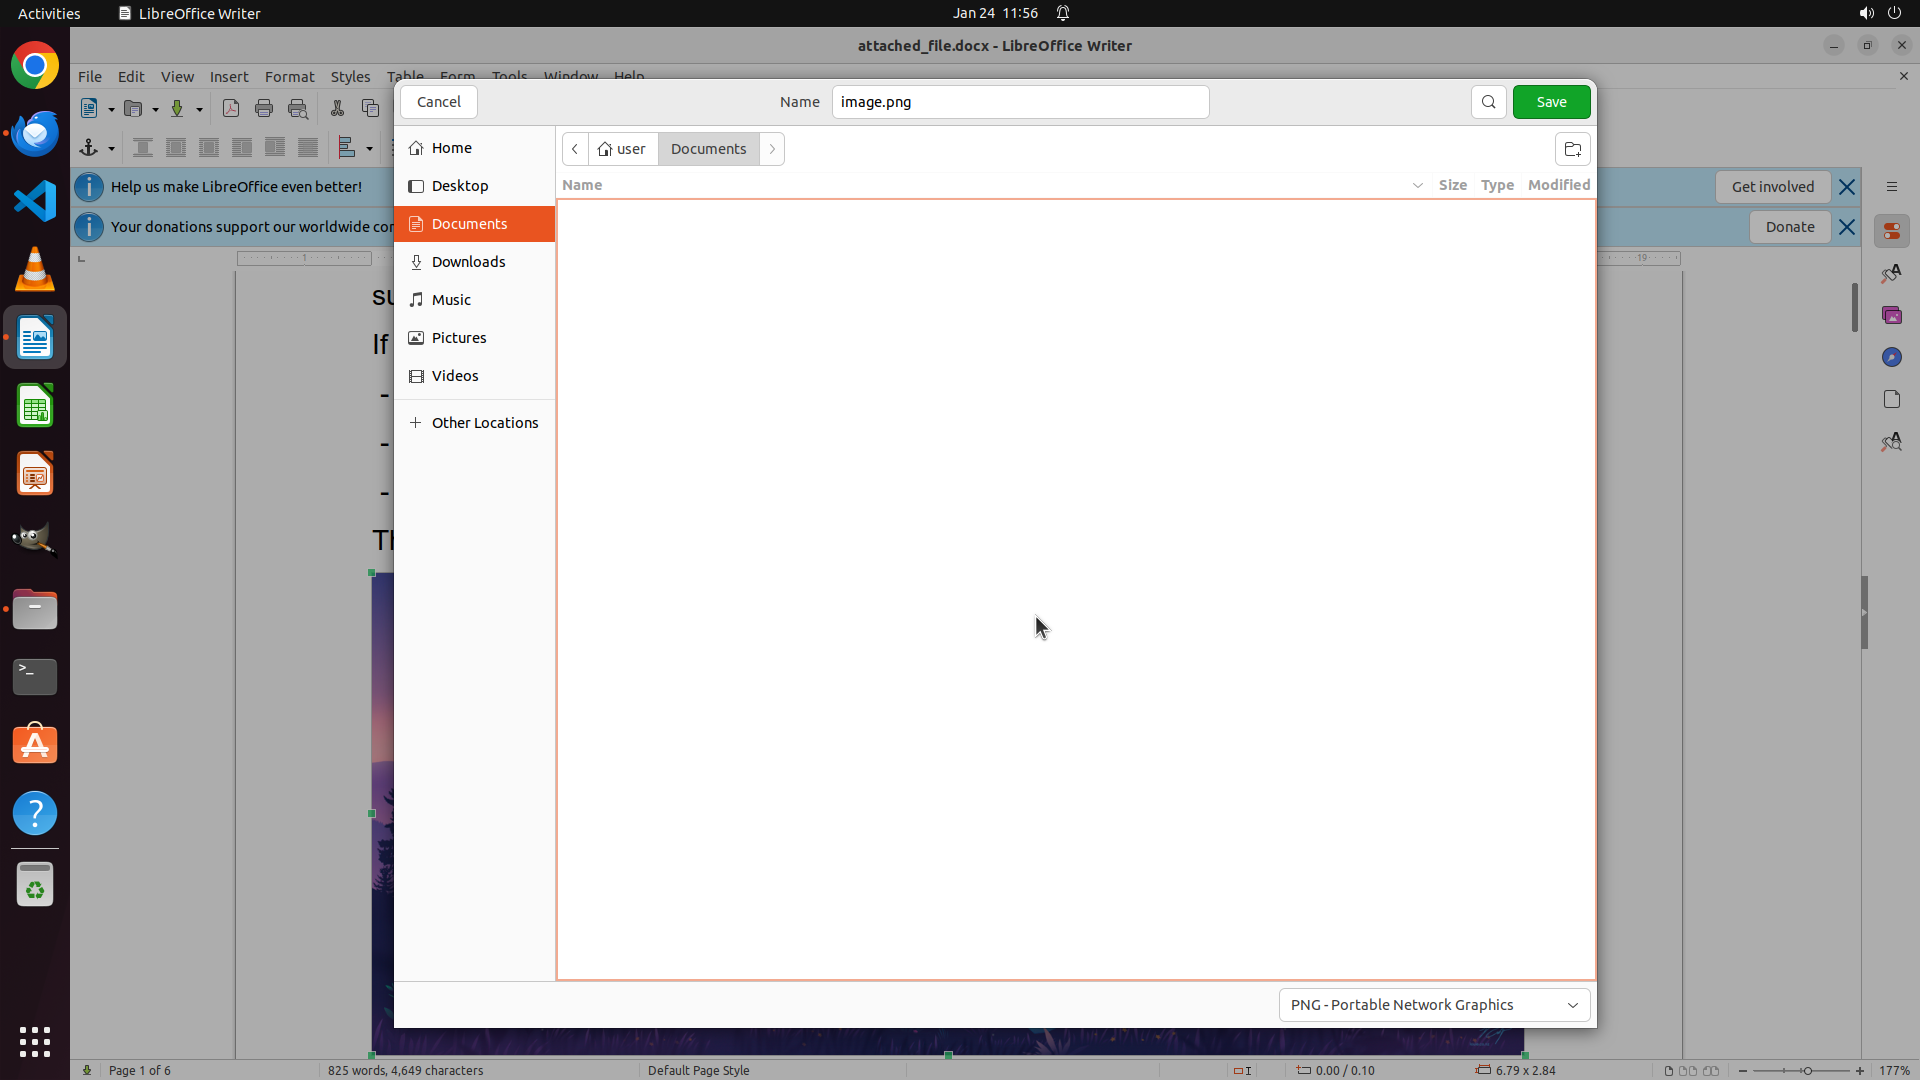The width and height of the screenshot is (1920, 1080).
Task: Click the image.png filename field
Action: 1020,102
